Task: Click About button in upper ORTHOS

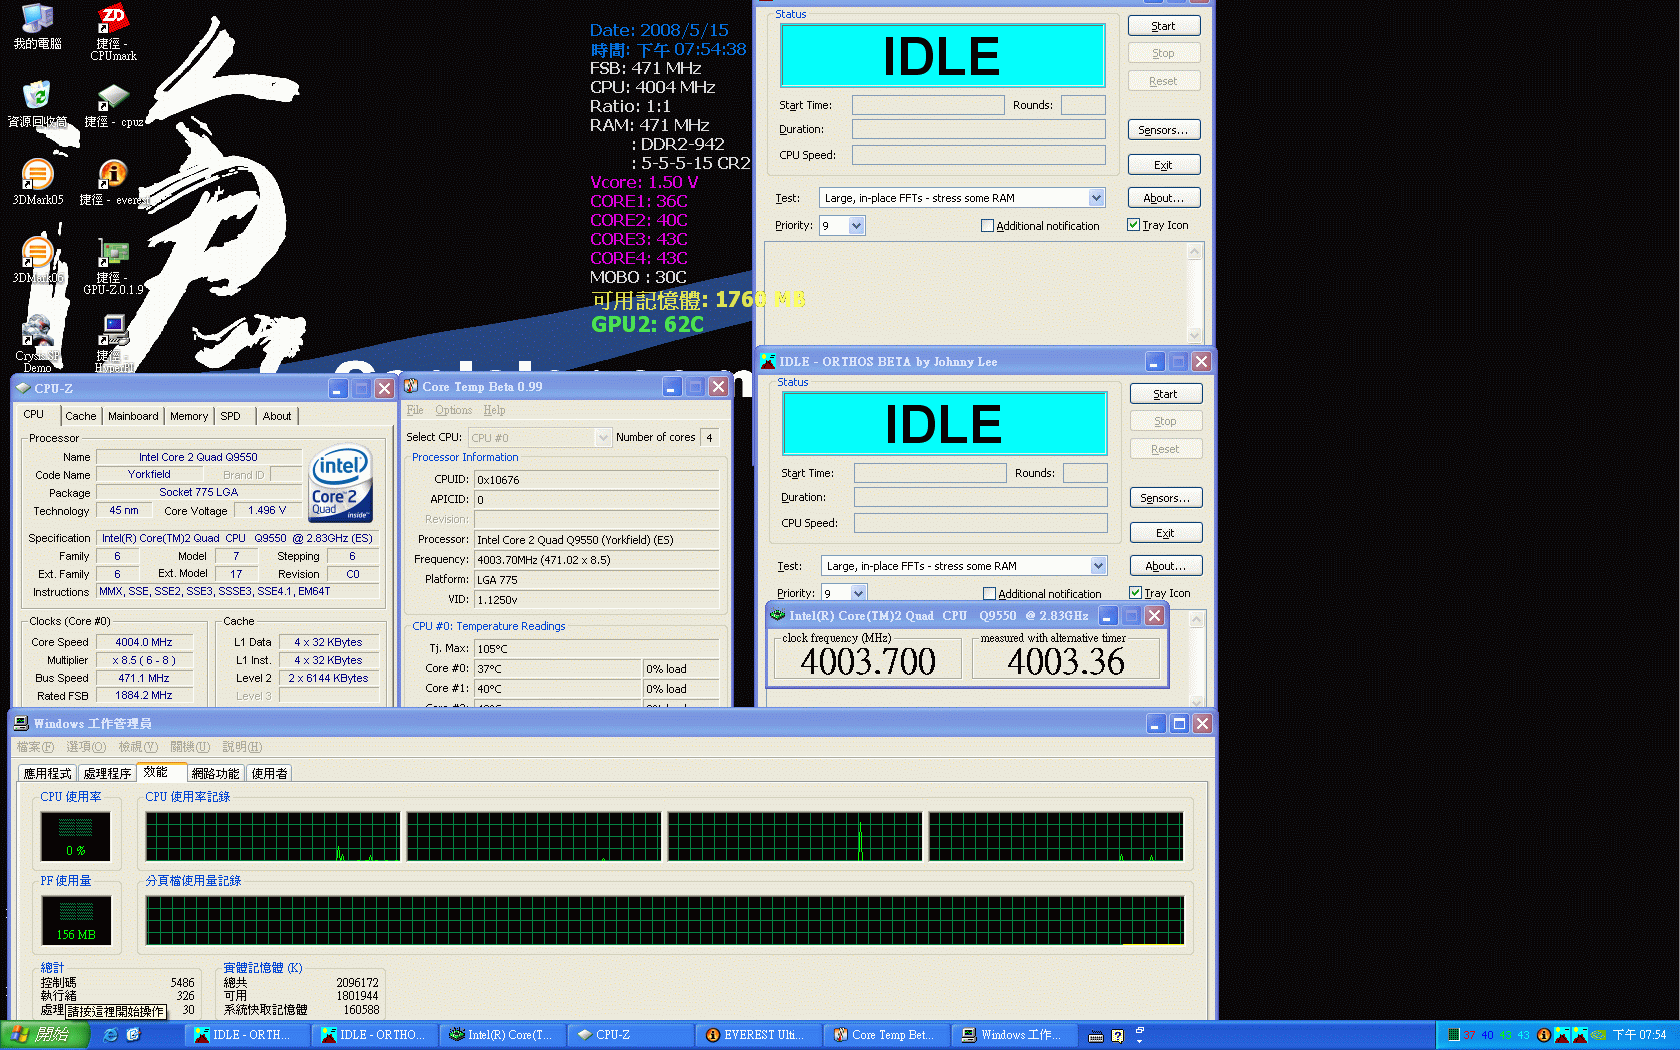Action: tap(1164, 198)
